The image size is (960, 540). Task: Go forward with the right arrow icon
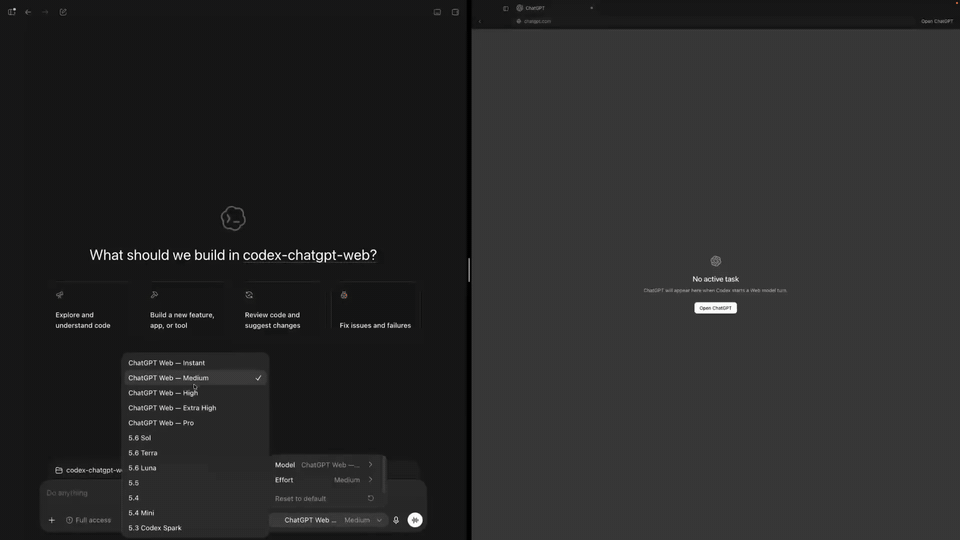[x=45, y=12]
